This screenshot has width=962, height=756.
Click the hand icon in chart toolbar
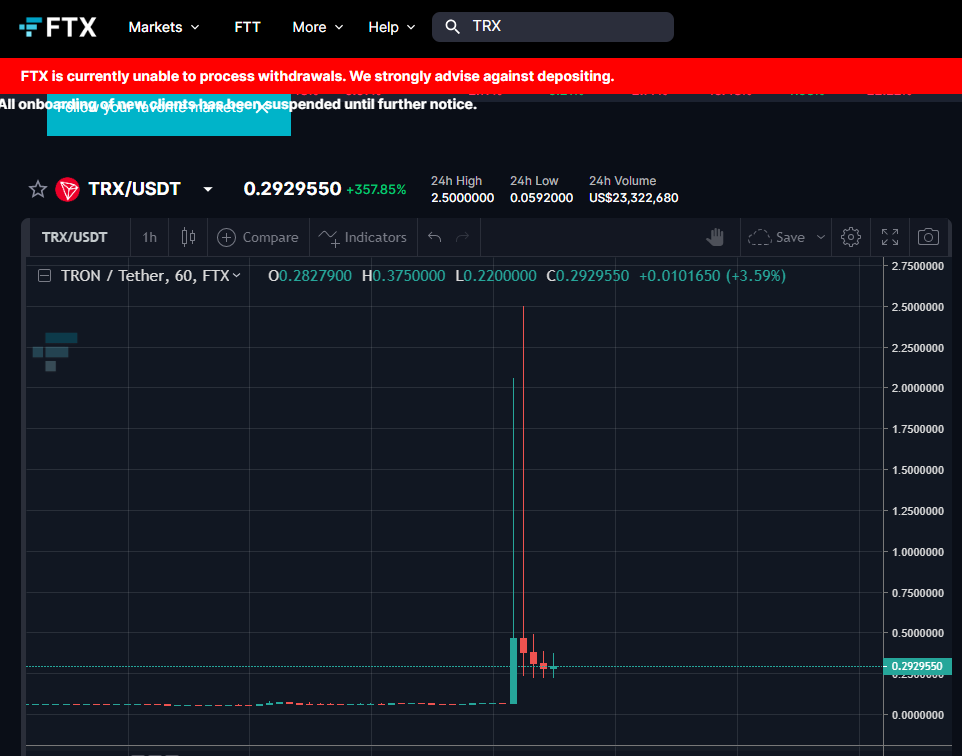pyautogui.click(x=715, y=237)
